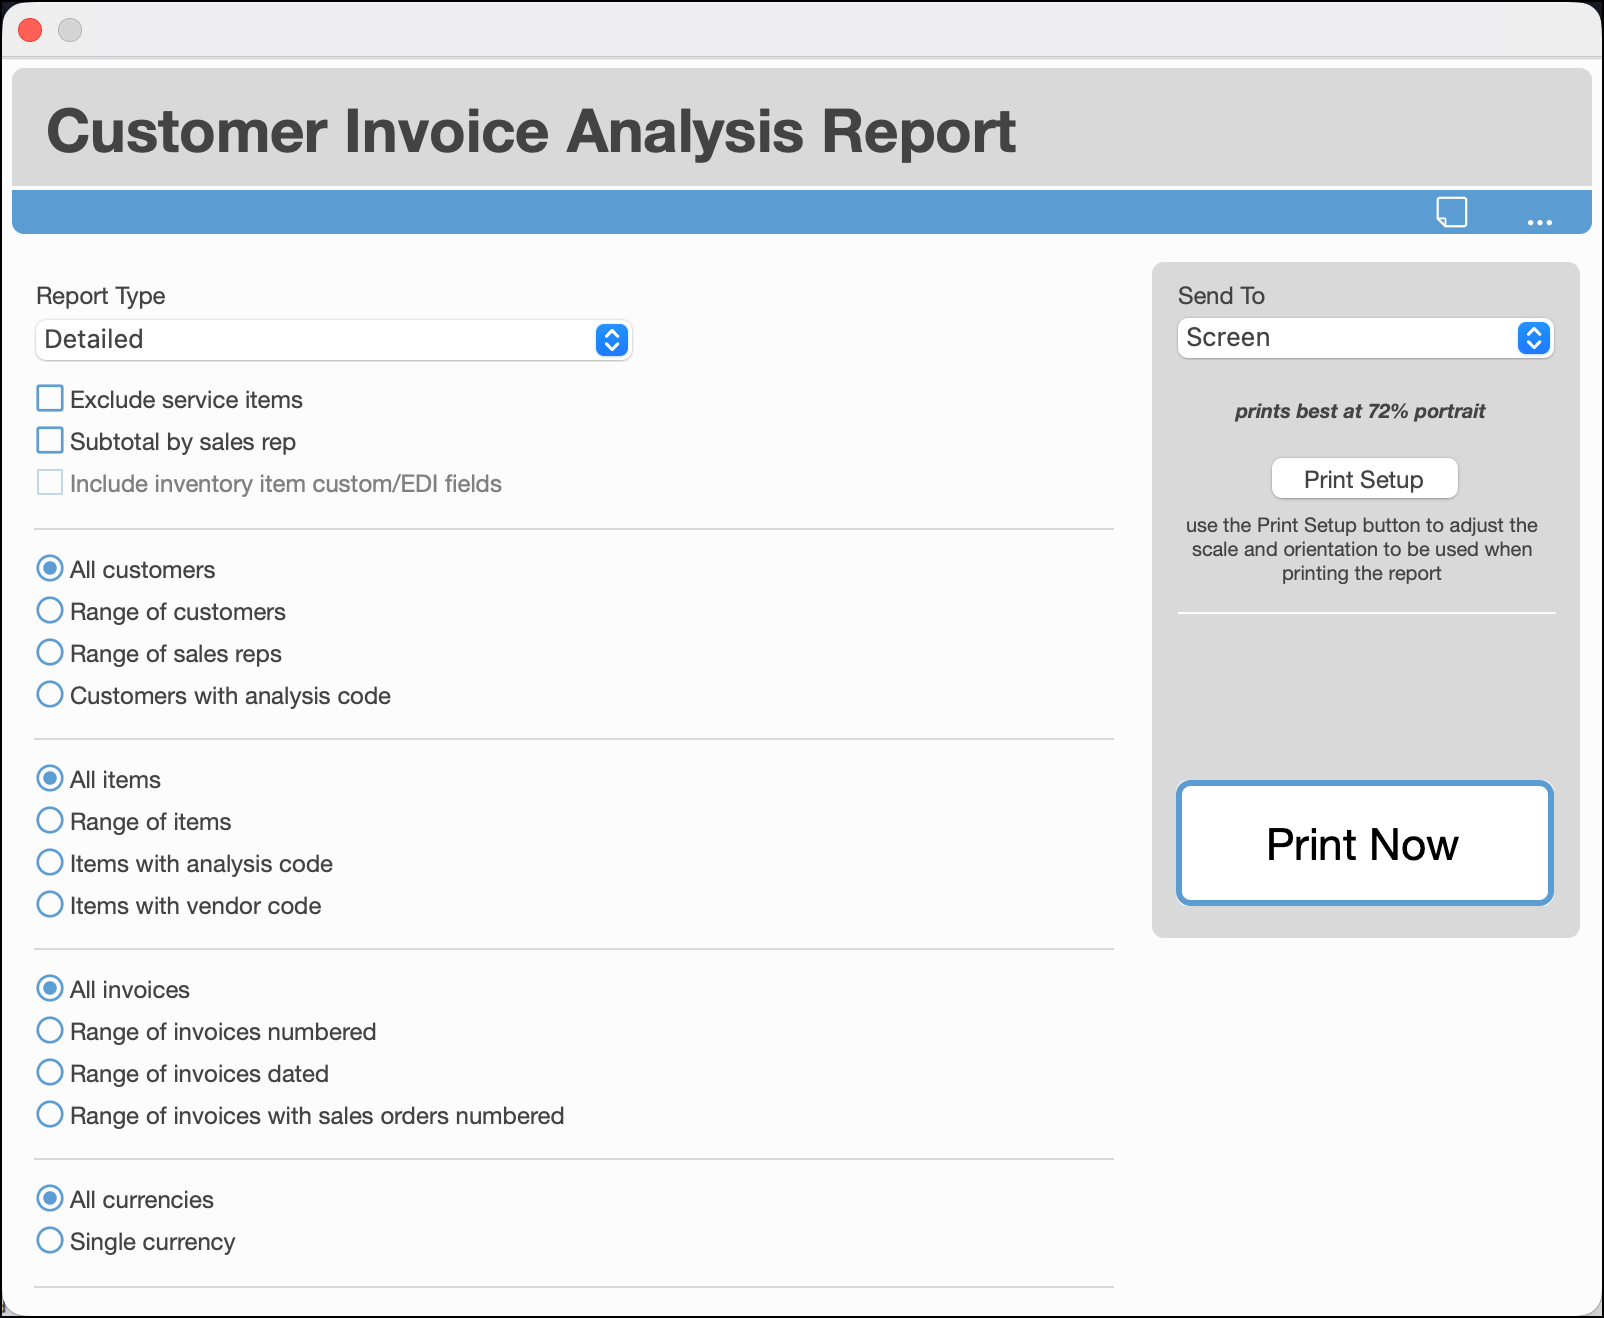
Task: Choose Range of invoices numbered
Action: tap(50, 1031)
